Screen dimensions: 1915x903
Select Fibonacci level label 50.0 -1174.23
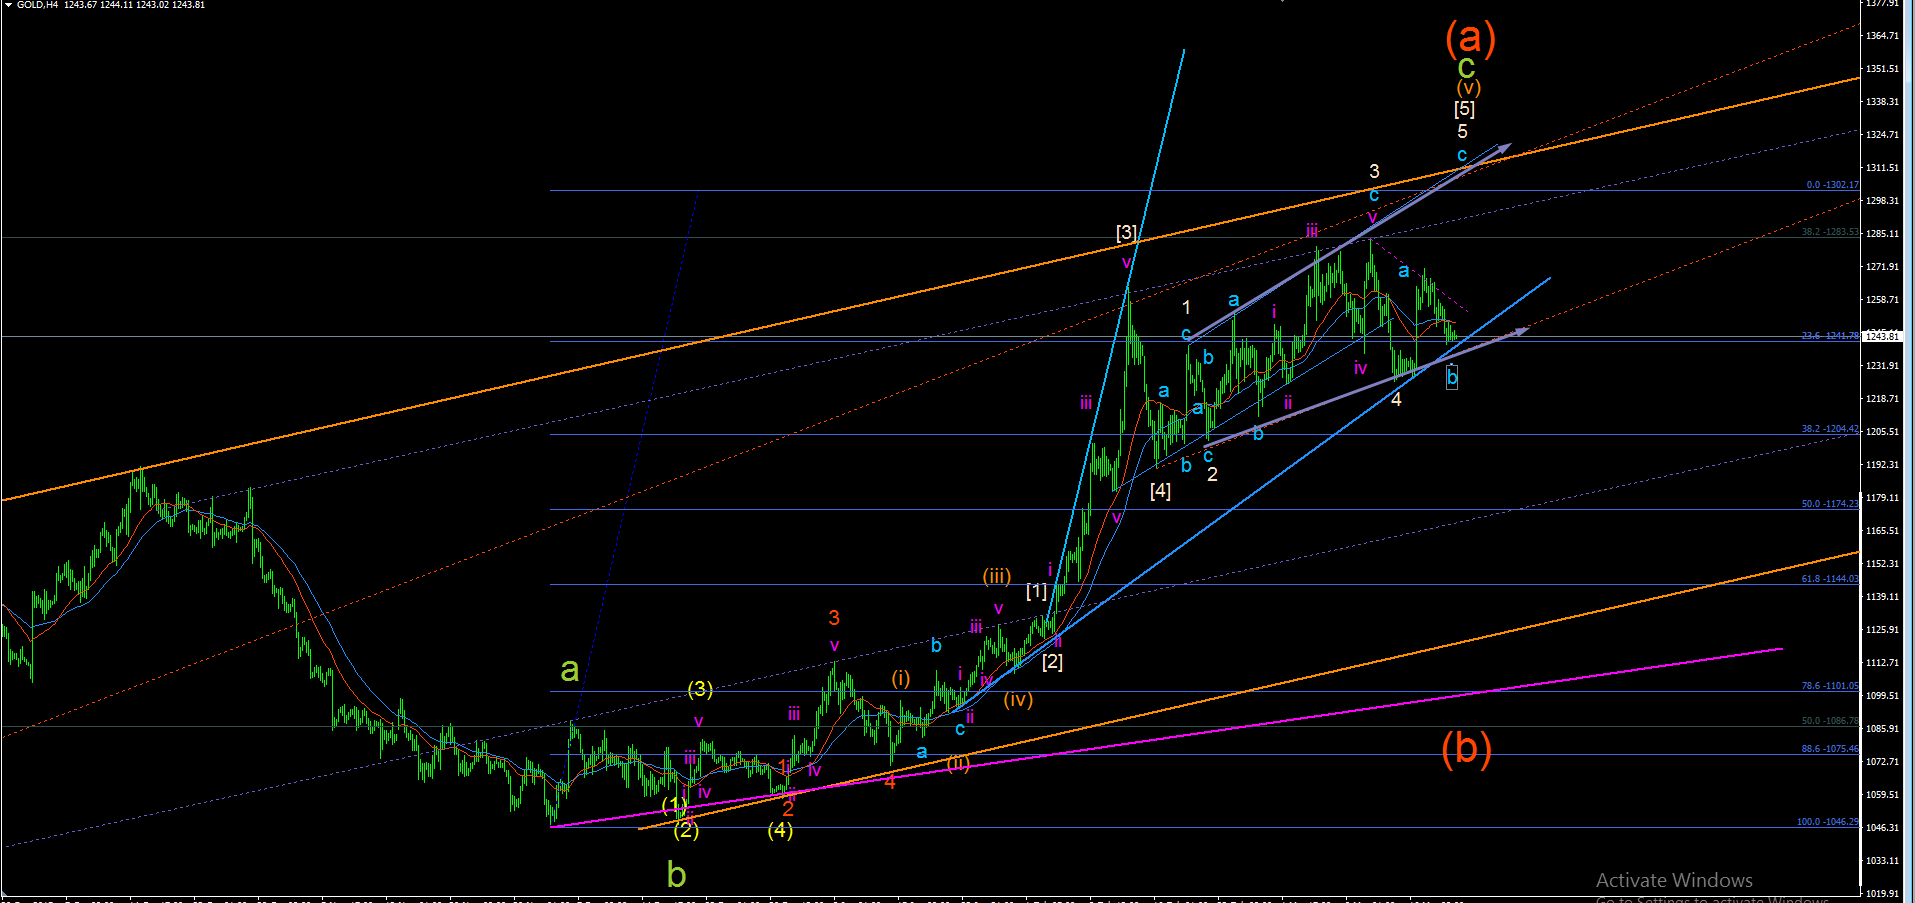[1830, 504]
